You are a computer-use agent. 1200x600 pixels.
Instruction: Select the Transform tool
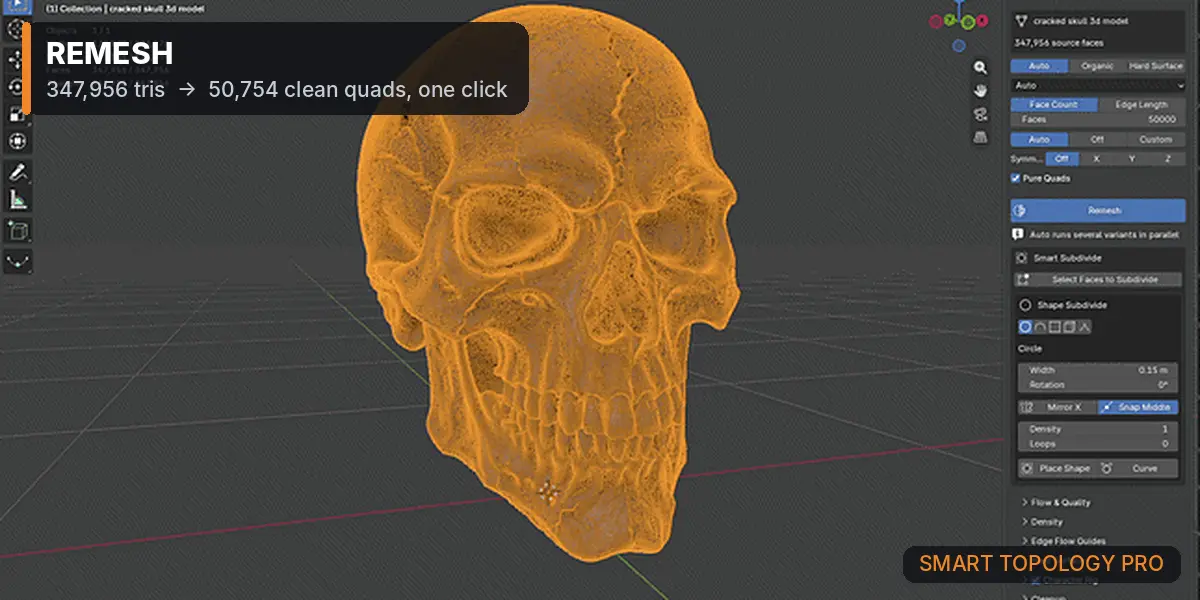click(x=18, y=142)
